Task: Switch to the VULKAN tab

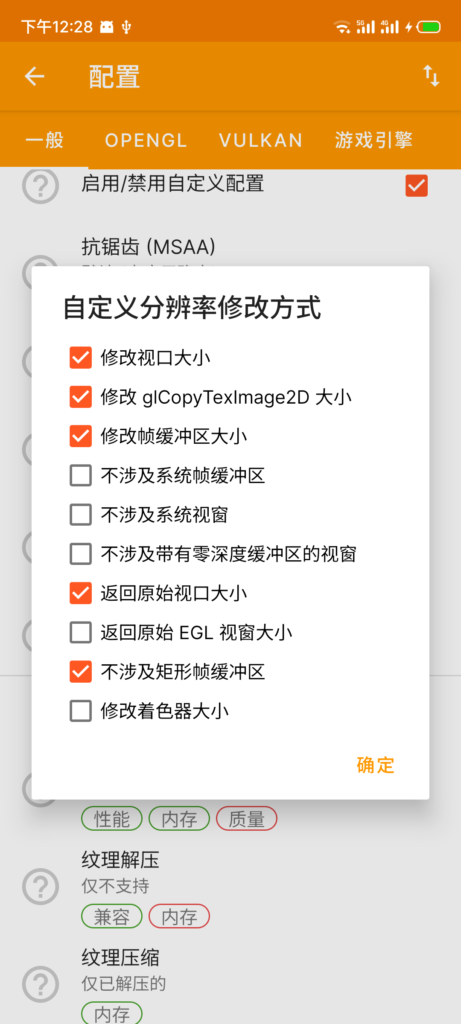Action: (x=261, y=140)
